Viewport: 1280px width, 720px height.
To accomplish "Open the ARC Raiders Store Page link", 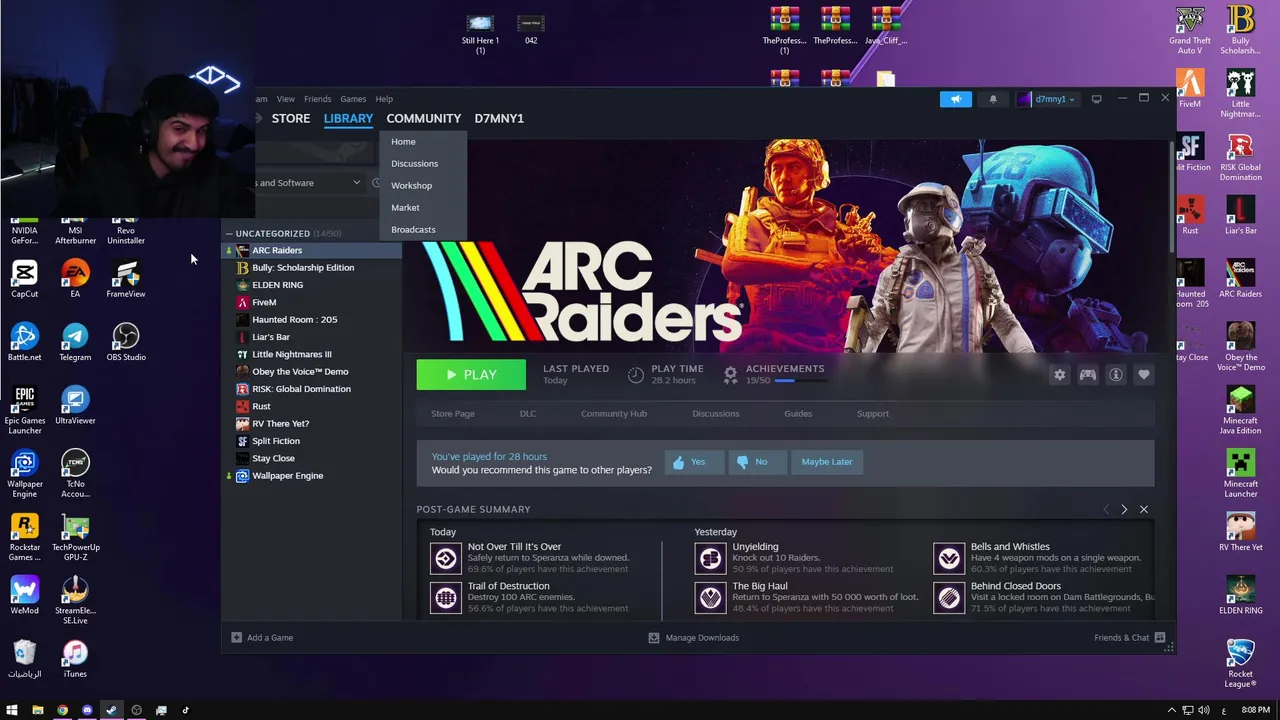I will coord(453,414).
